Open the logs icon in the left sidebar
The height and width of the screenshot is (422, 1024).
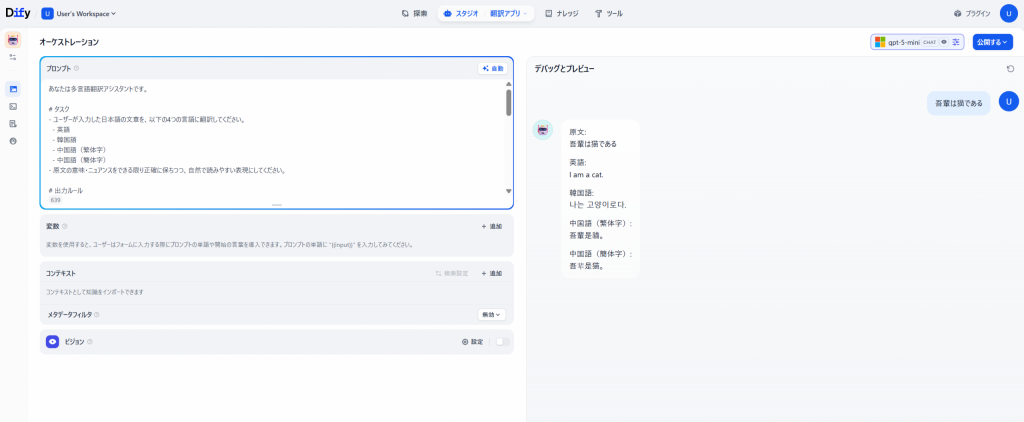(13, 124)
